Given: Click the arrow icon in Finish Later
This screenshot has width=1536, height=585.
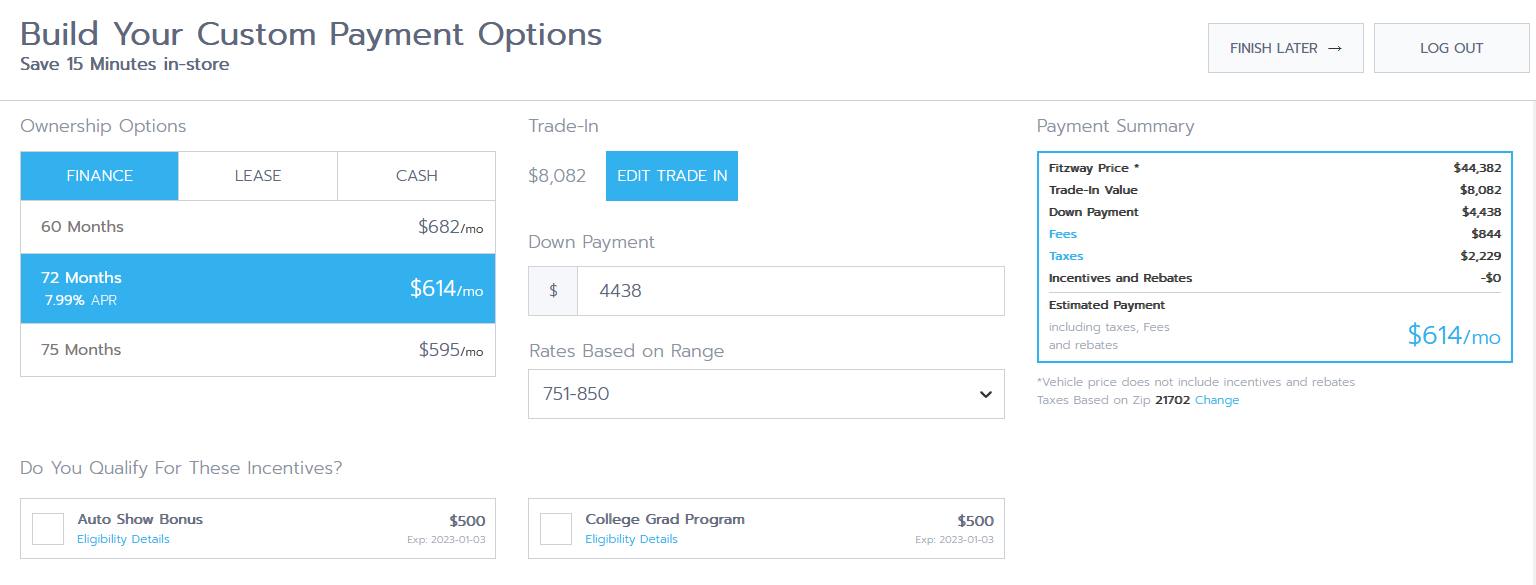Looking at the screenshot, I should coord(1334,48).
